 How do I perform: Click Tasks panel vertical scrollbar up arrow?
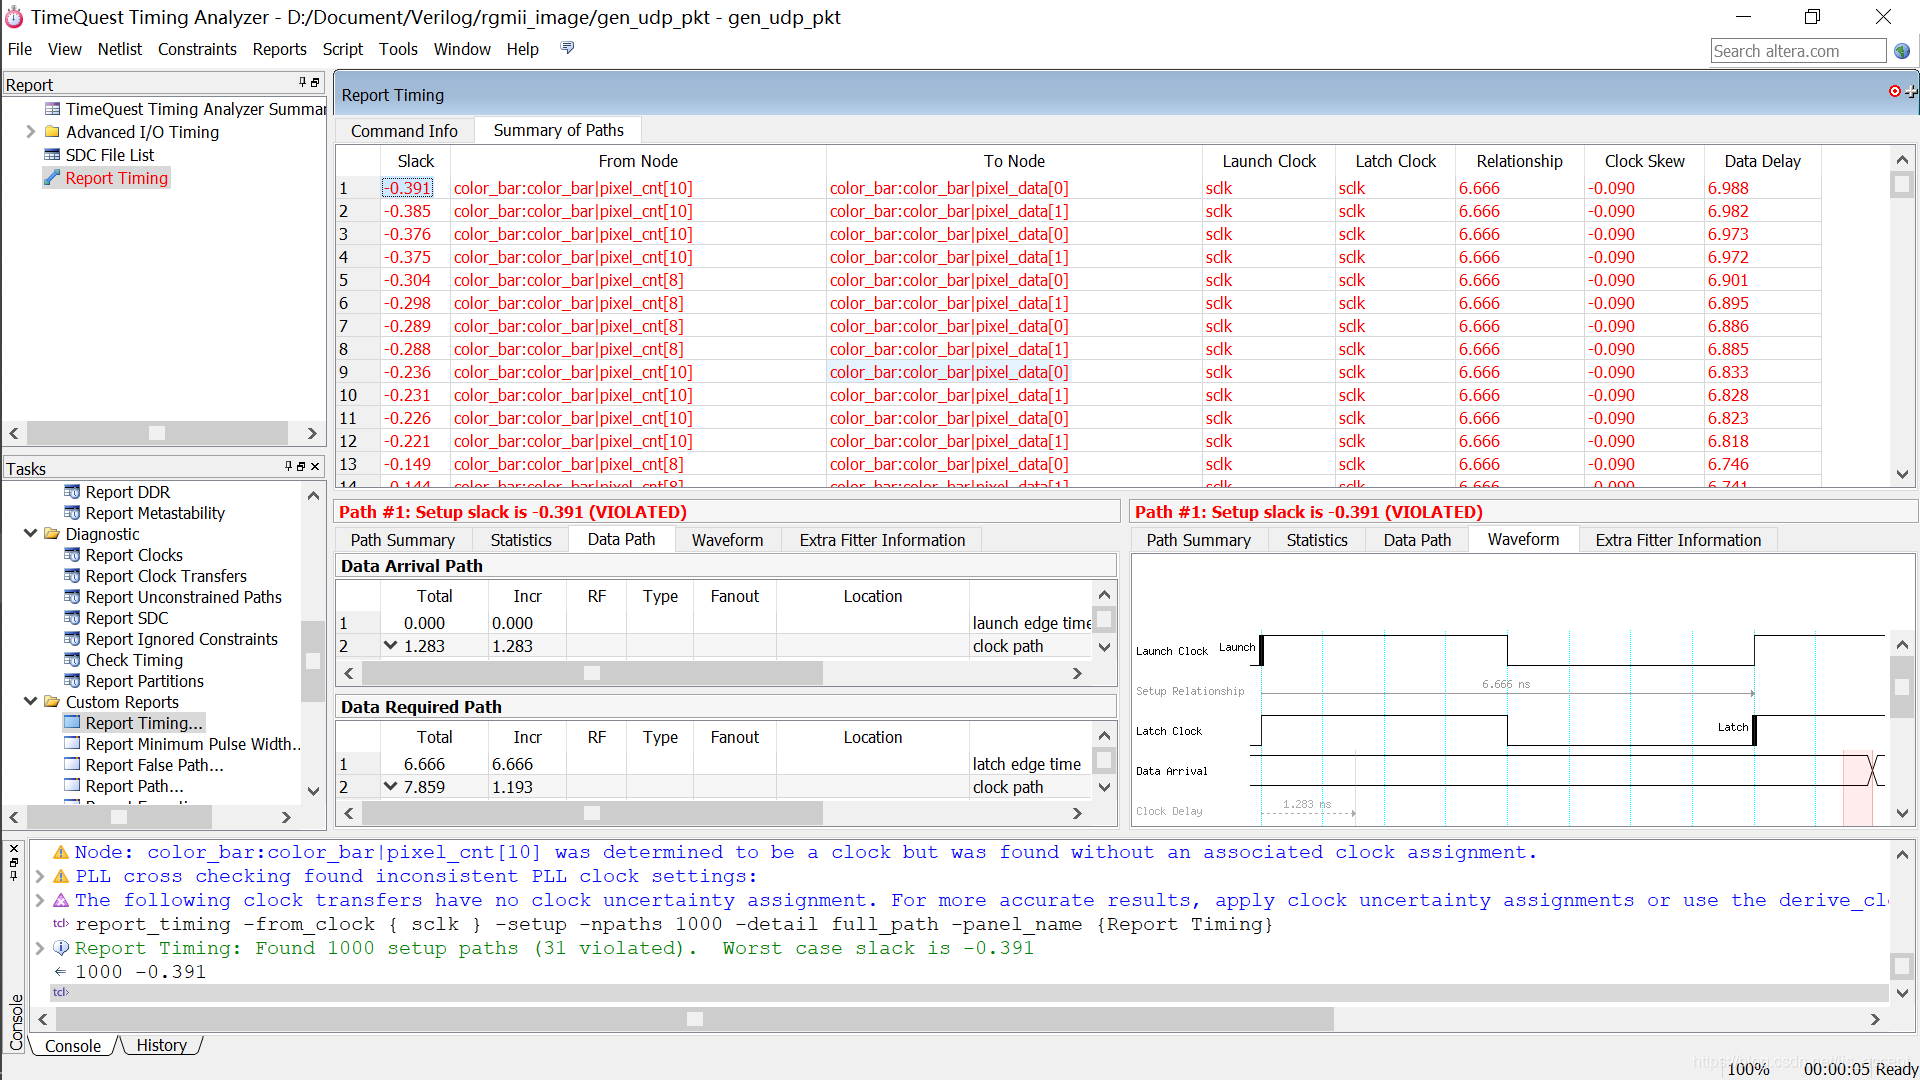[x=313, y=495]
